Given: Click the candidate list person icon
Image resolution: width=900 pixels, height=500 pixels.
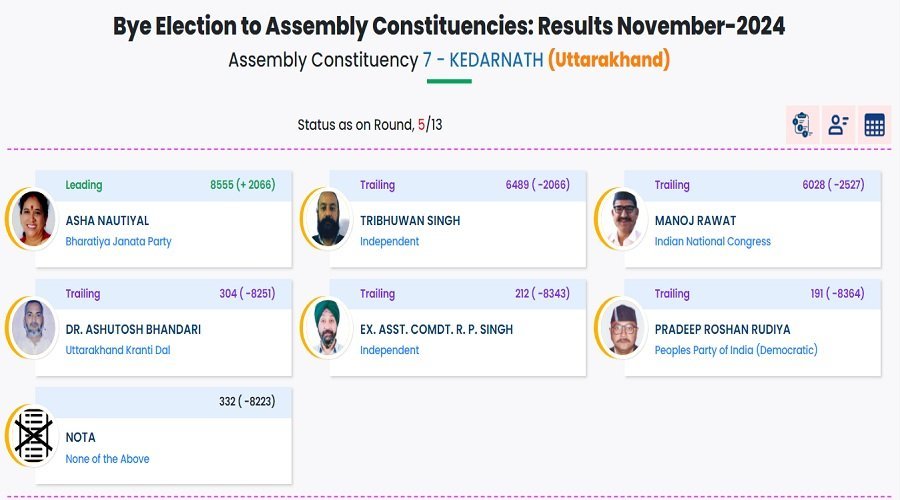Looking at the screenshot, I should (x=838, y=125).
